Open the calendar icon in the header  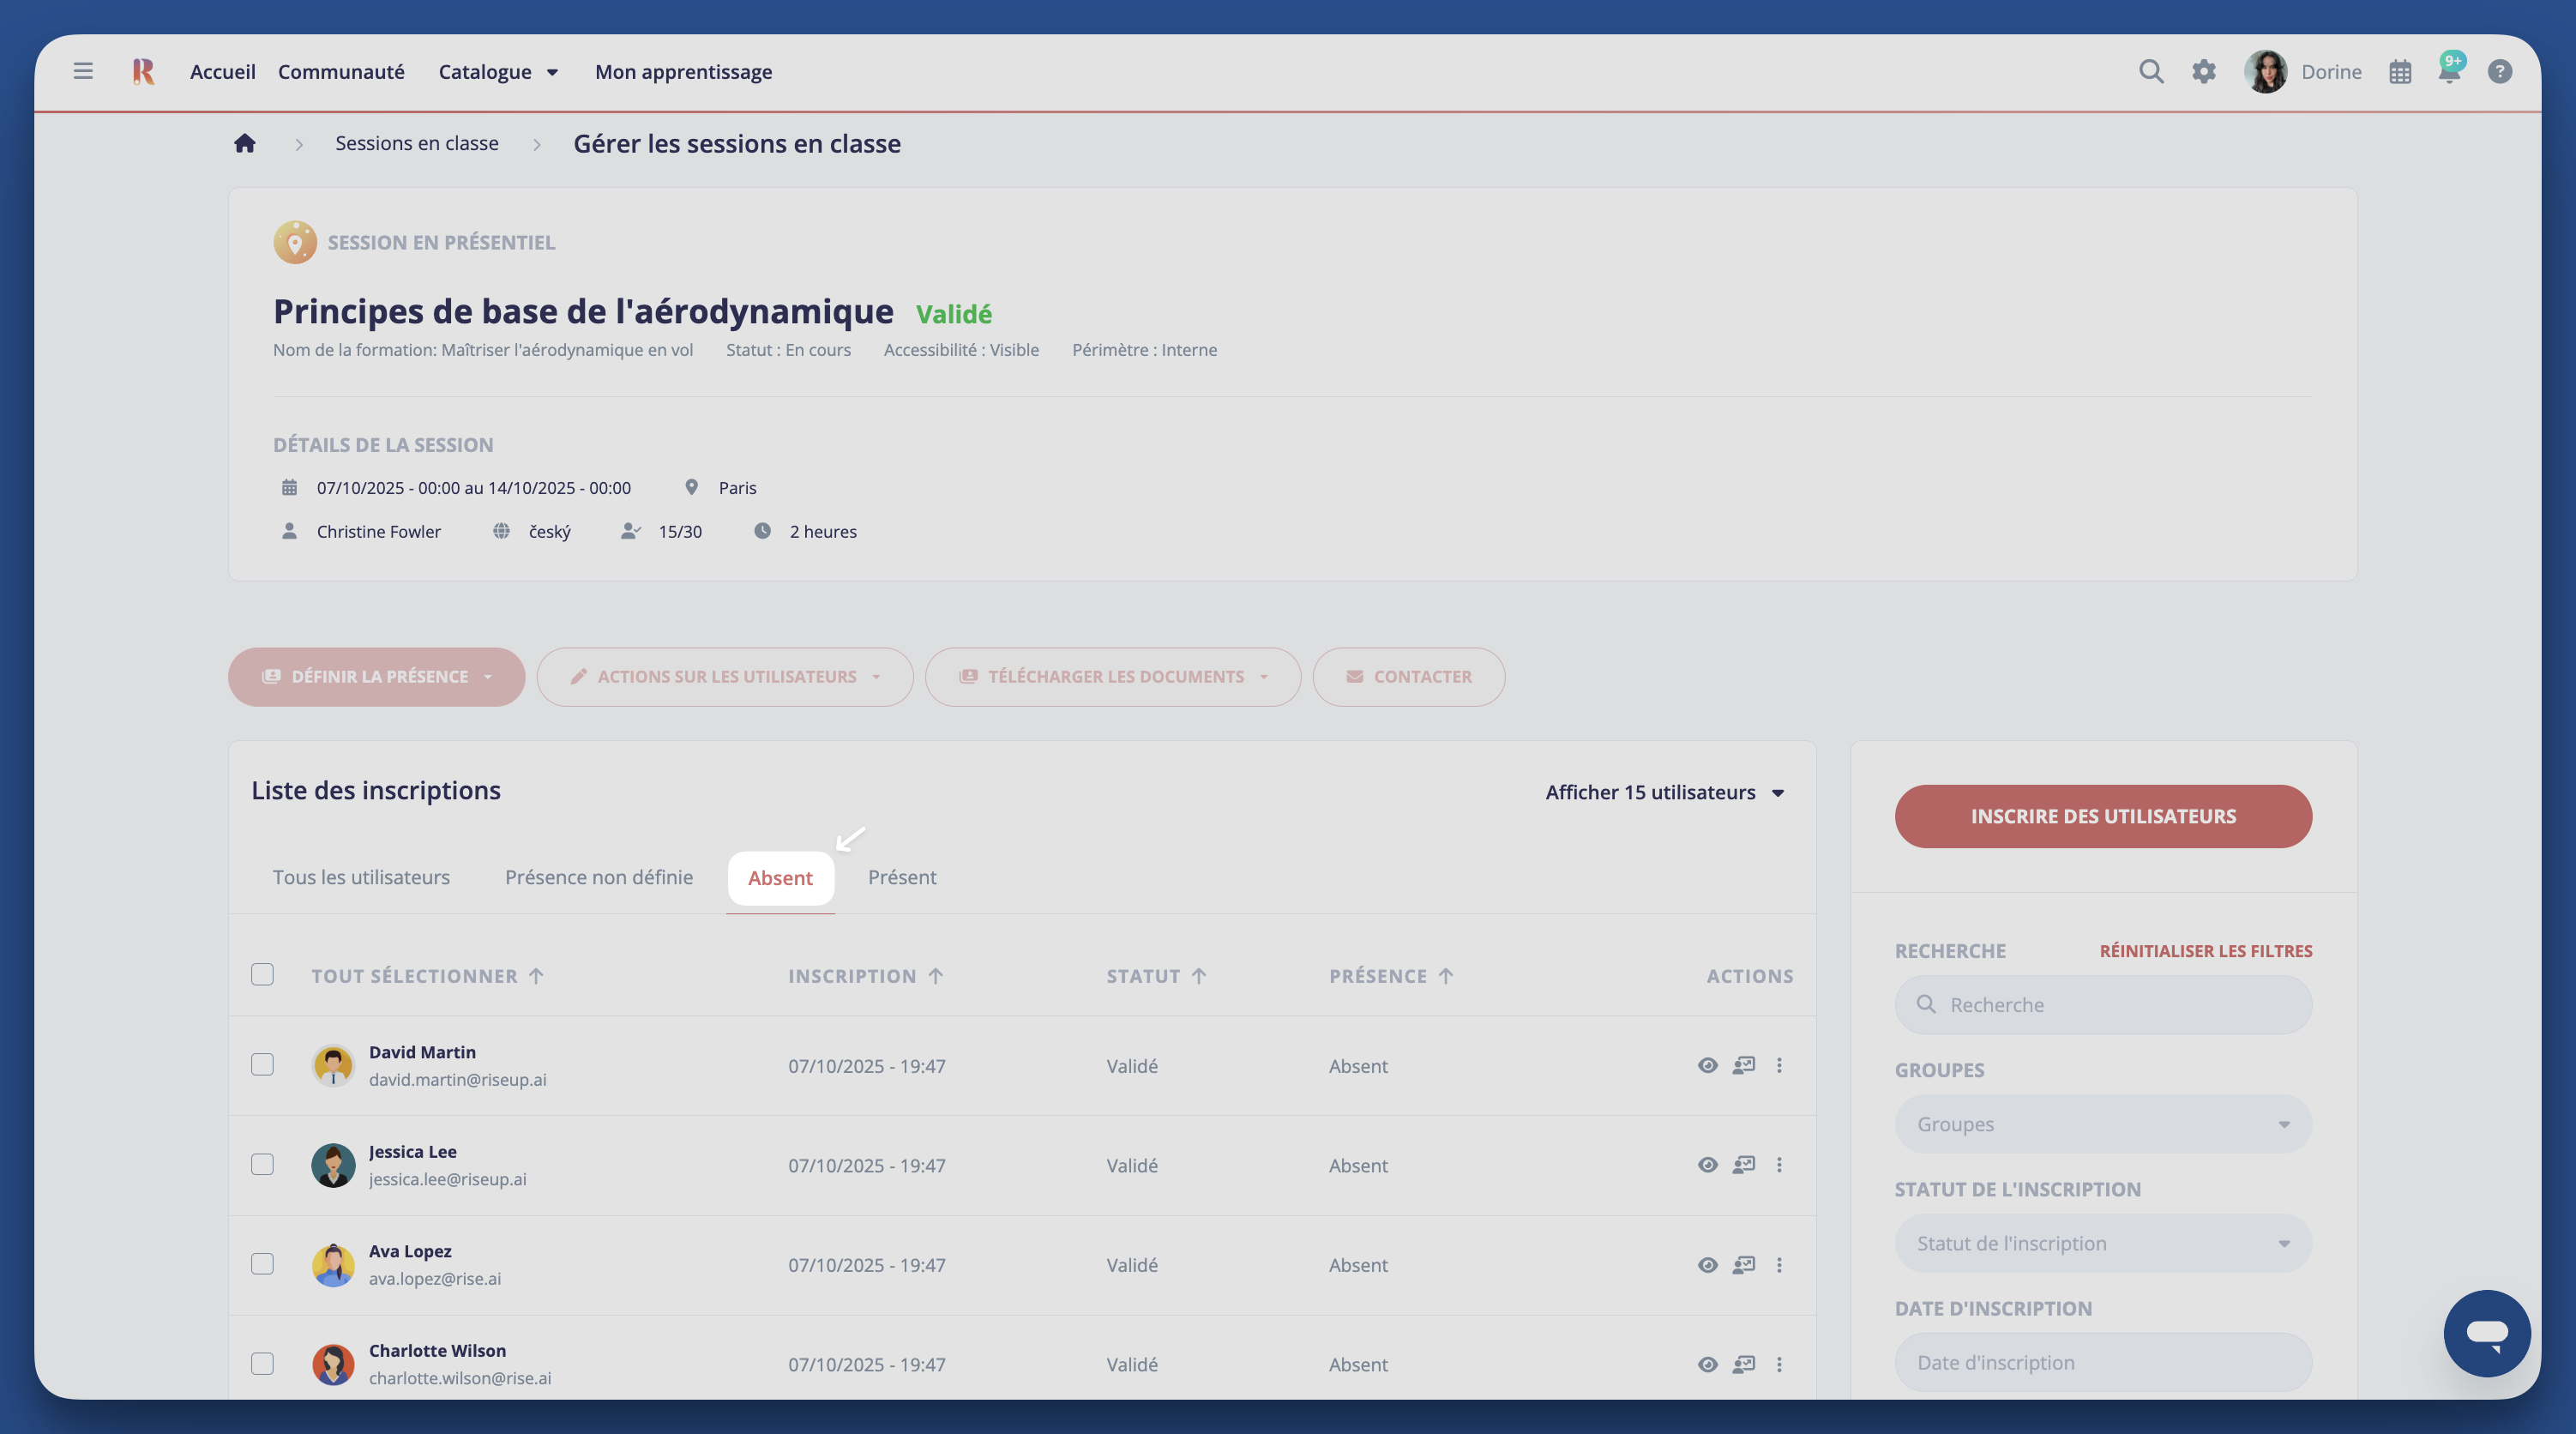(x=2400, y=72)
